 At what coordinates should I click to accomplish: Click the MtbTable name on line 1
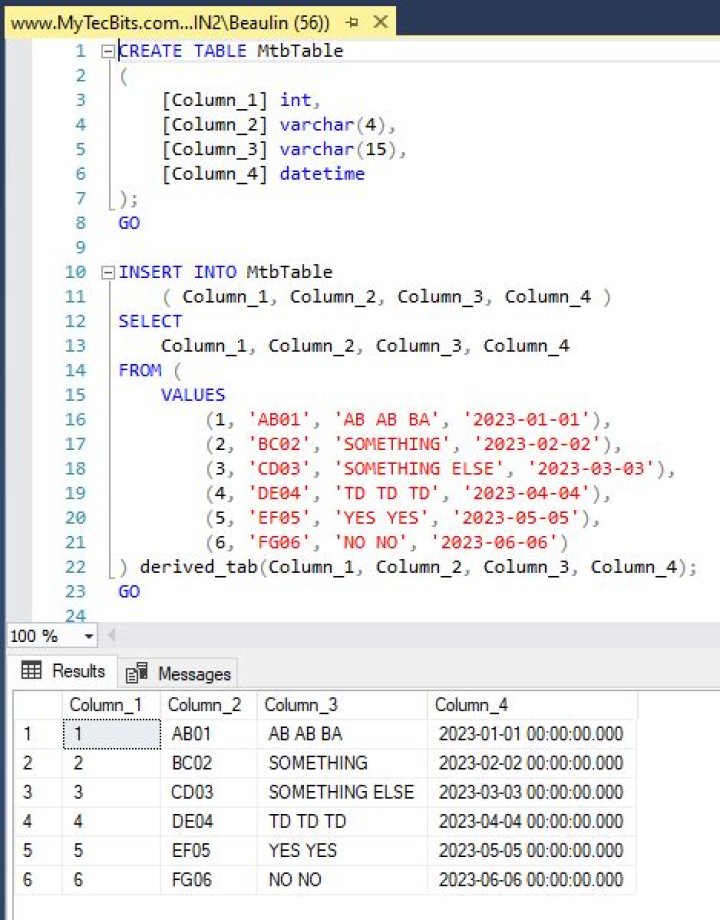coord(300,51)
